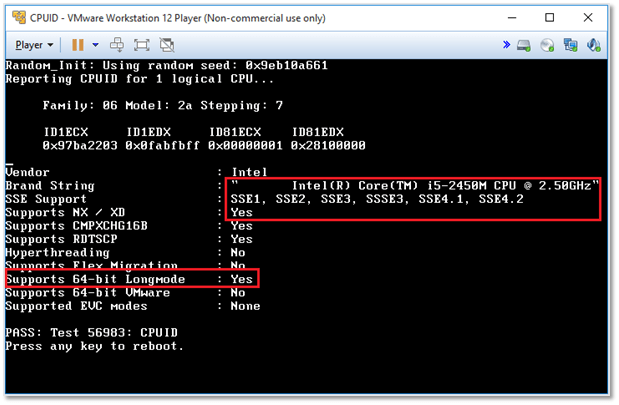
Task: Click the hard disk device icon
Action: (x=524, y=45)
